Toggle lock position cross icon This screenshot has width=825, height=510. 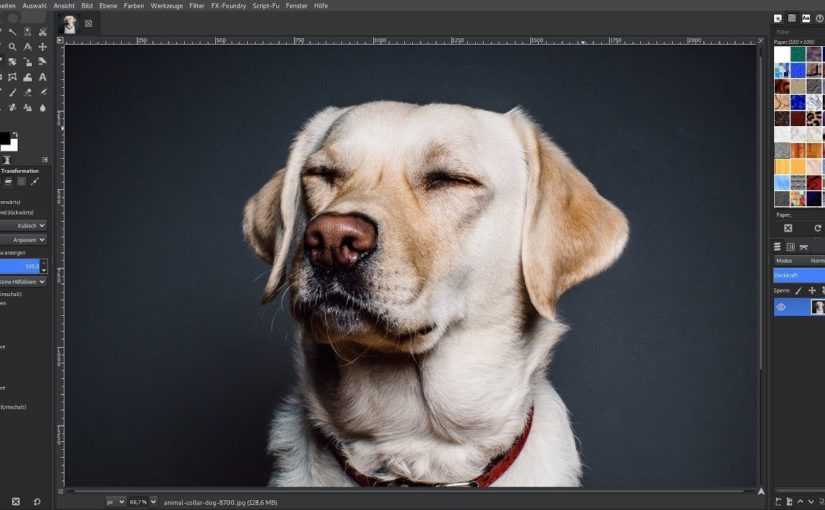[812, 291]
